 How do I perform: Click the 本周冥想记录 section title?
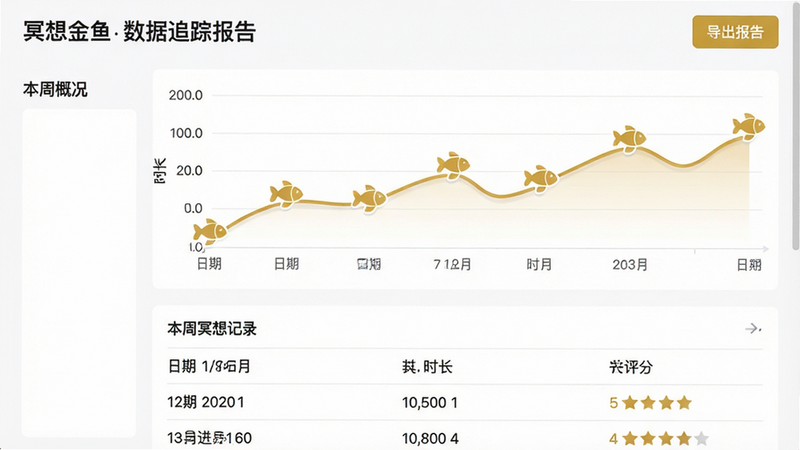point(212,329)
